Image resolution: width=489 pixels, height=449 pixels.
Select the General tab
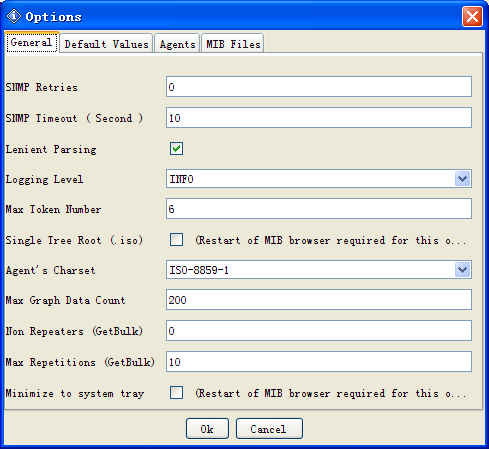(31, 42)
